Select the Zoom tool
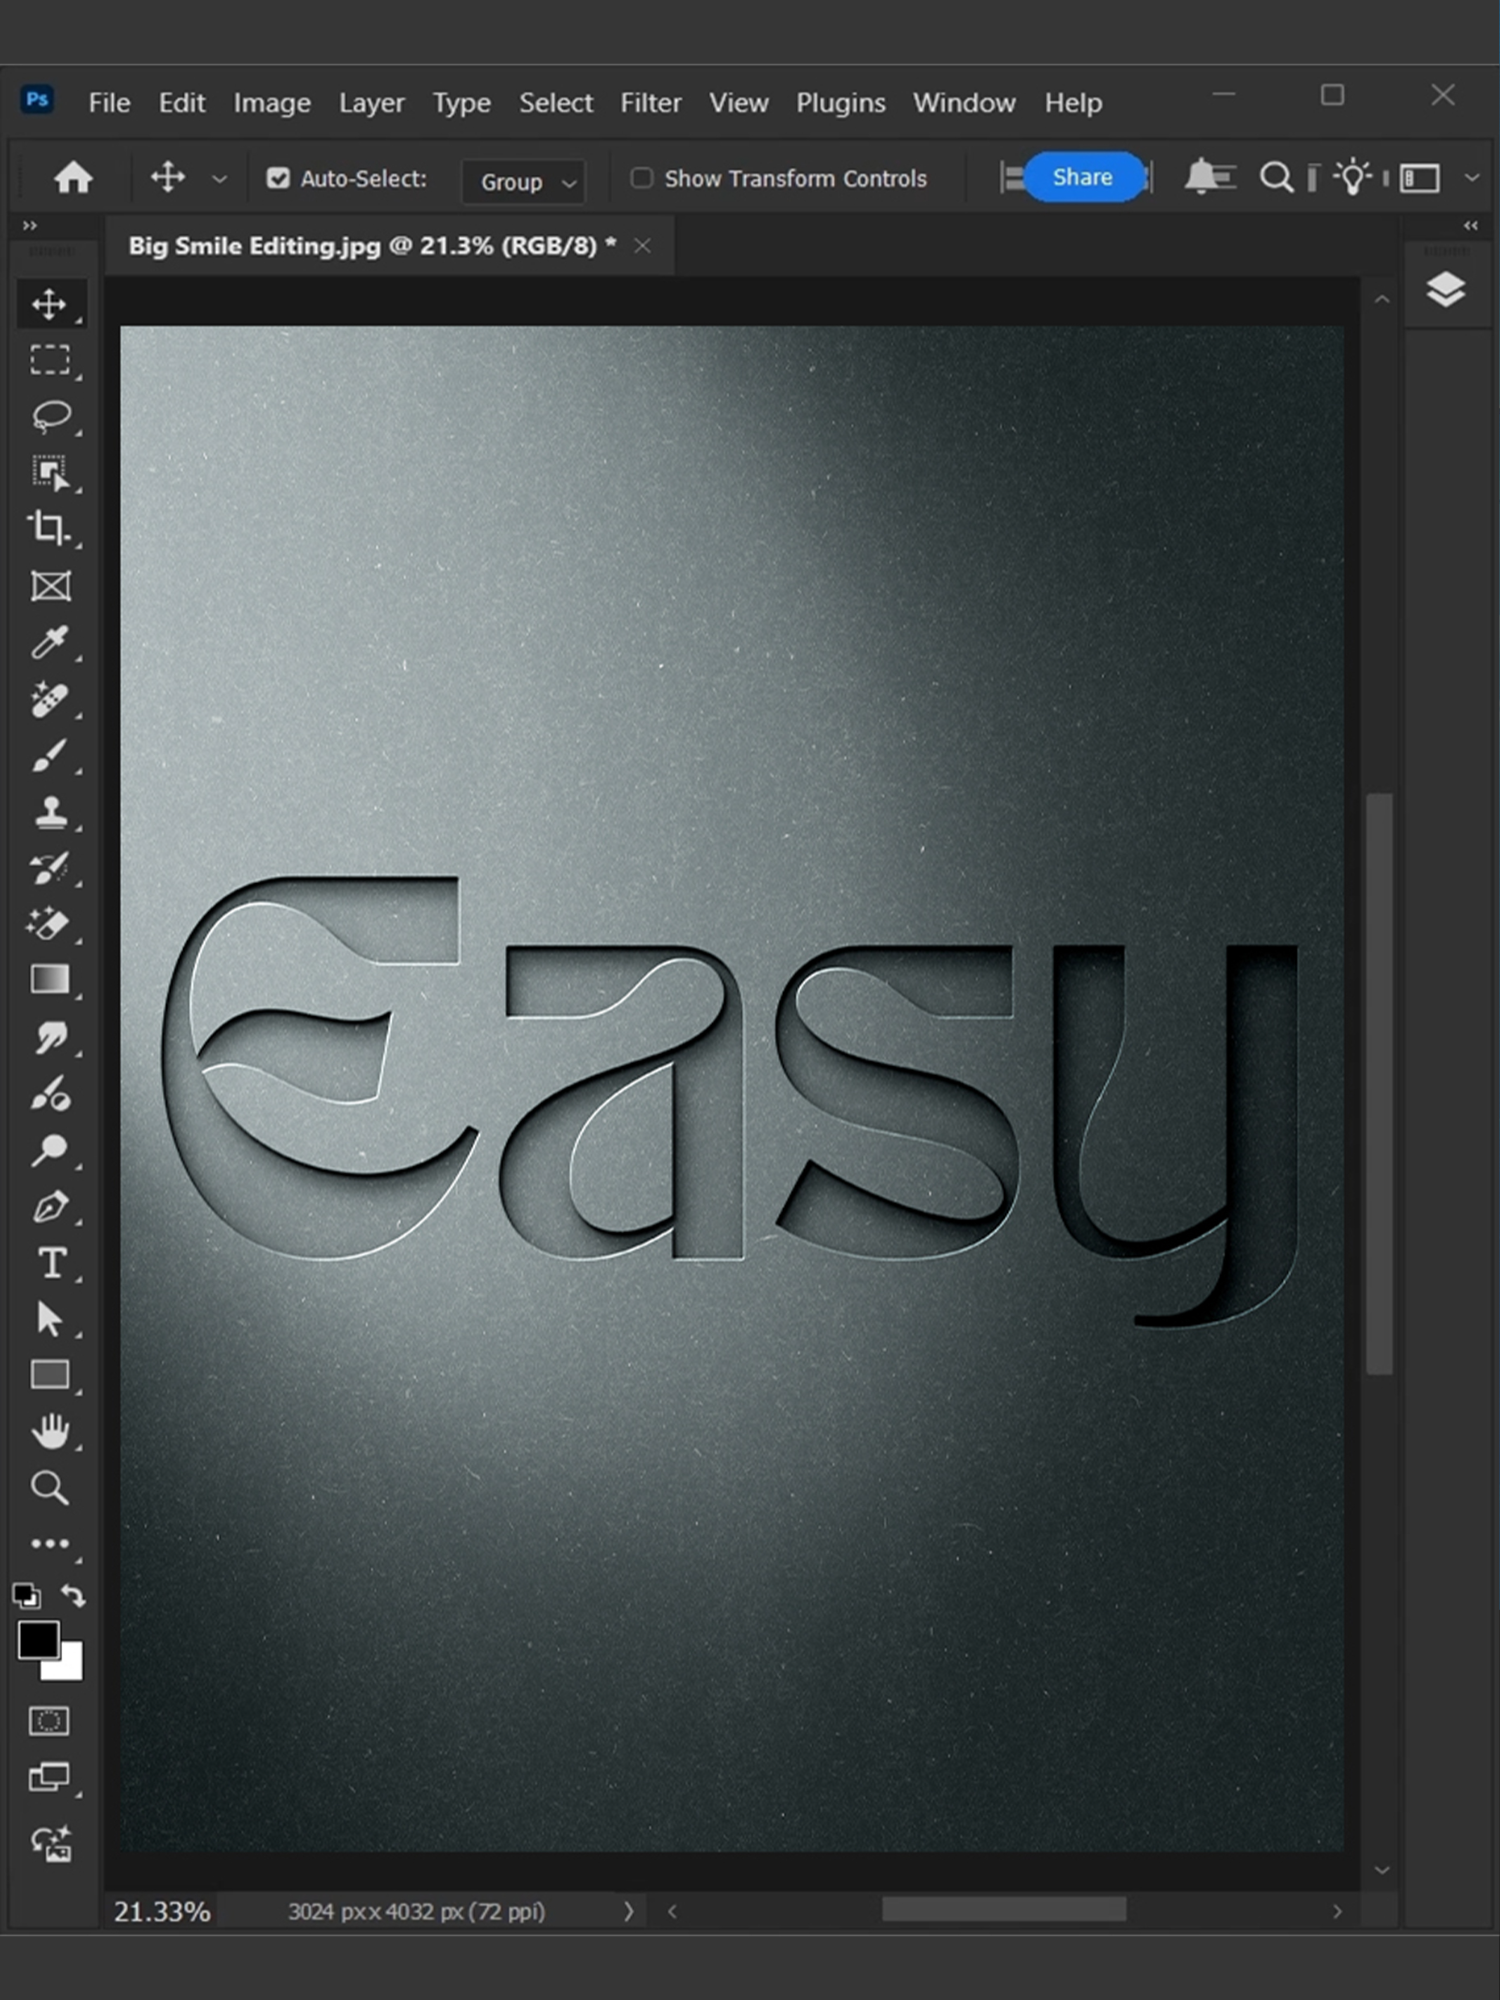 click(50, 1488)
